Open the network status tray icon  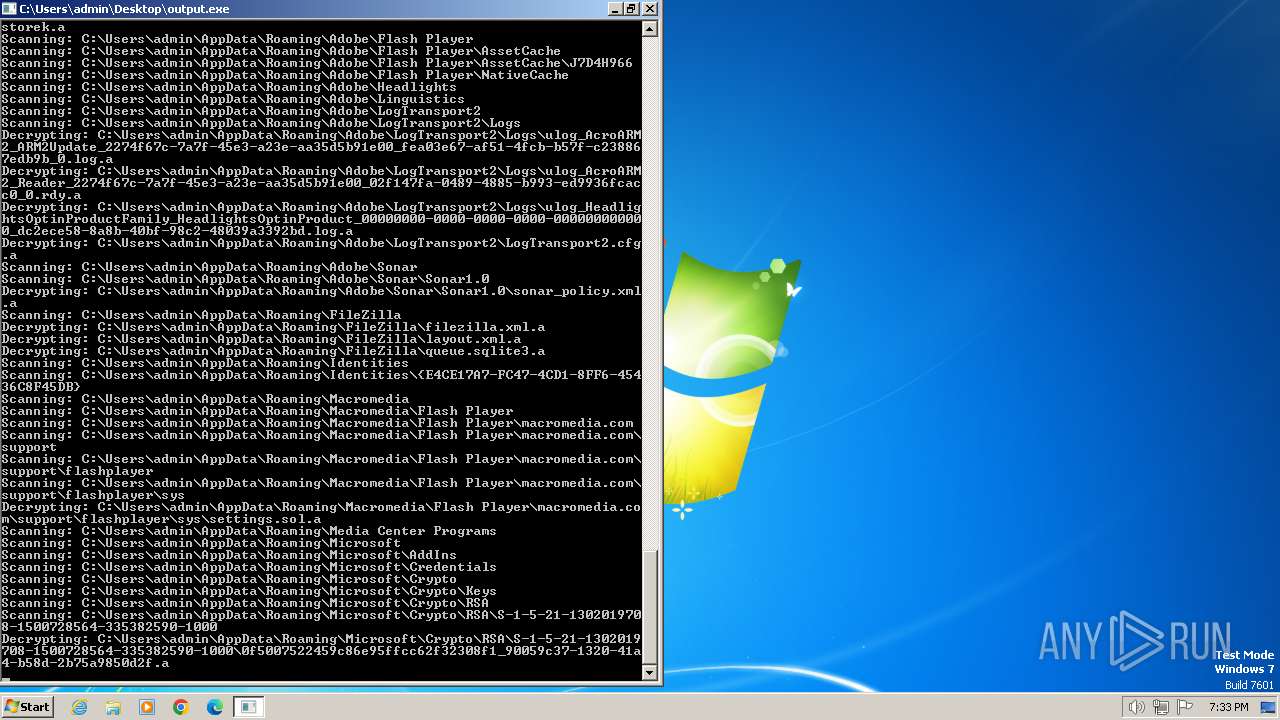pyautogui.click(x=1161, y=707)
